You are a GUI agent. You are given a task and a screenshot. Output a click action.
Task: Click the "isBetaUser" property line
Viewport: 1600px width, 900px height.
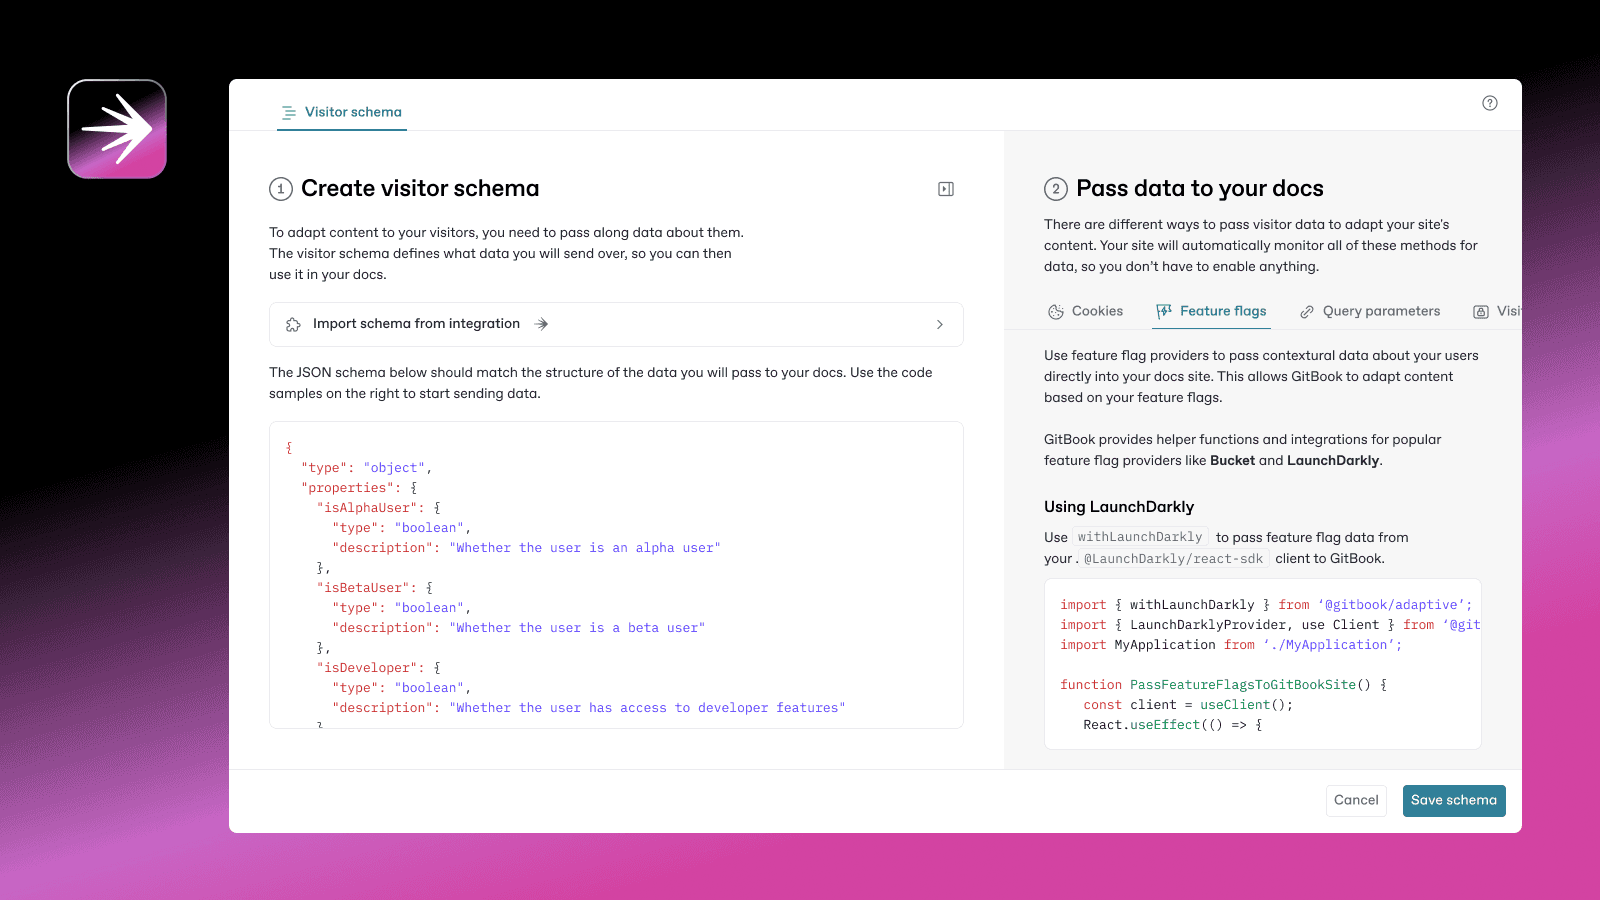click(375, 588)
